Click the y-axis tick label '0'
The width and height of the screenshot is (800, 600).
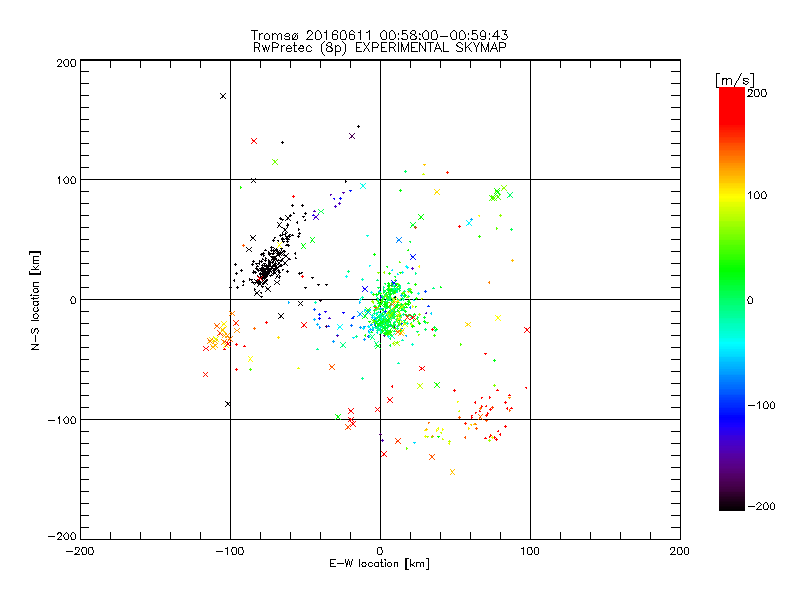73,300
